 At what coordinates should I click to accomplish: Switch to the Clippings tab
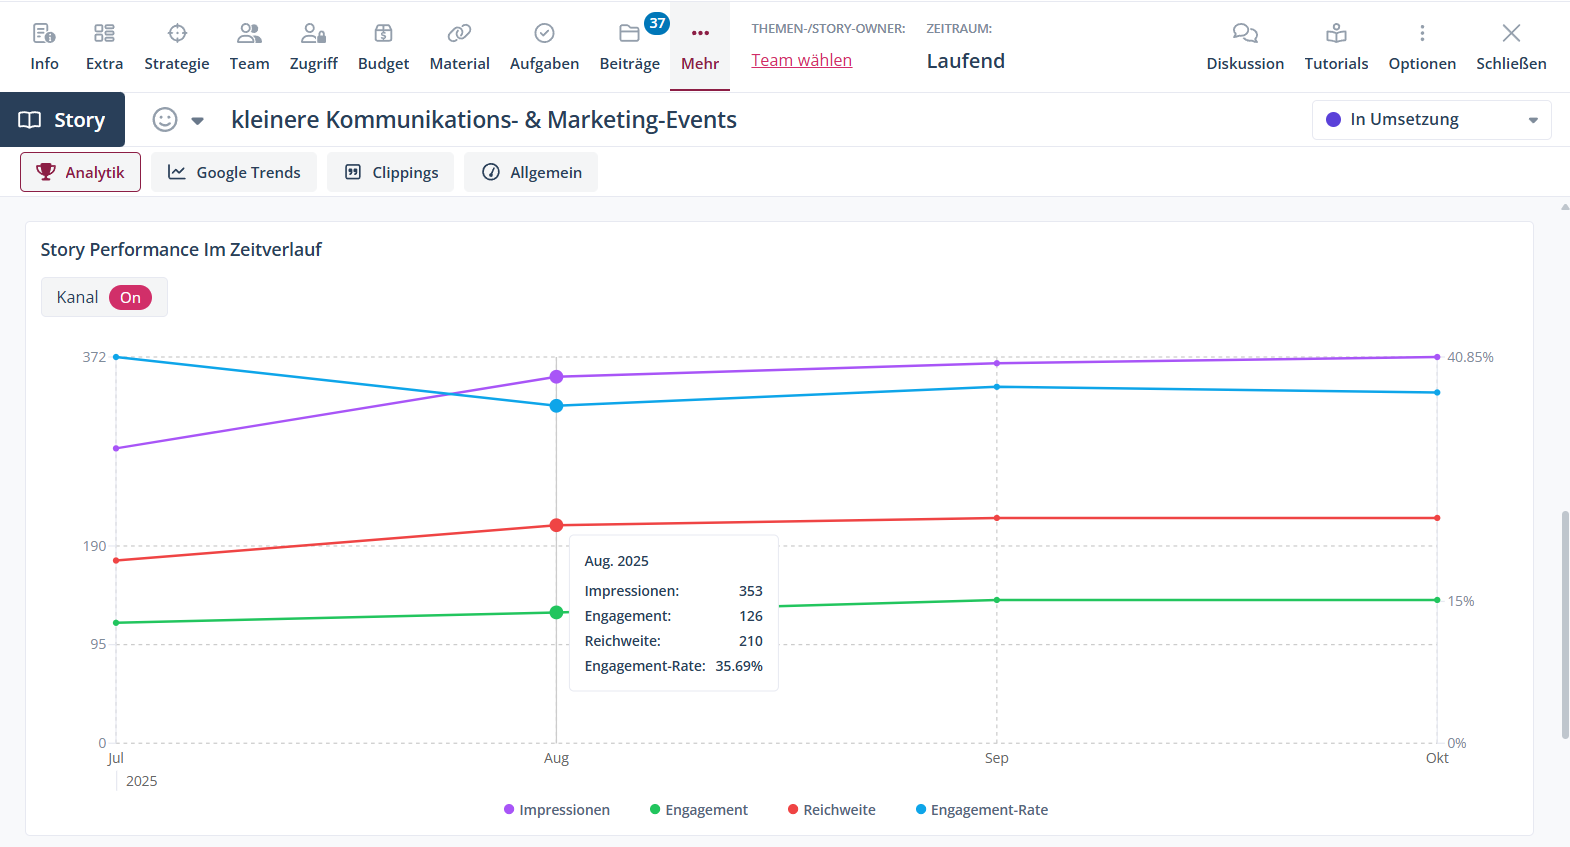click(x=390, y=172)
